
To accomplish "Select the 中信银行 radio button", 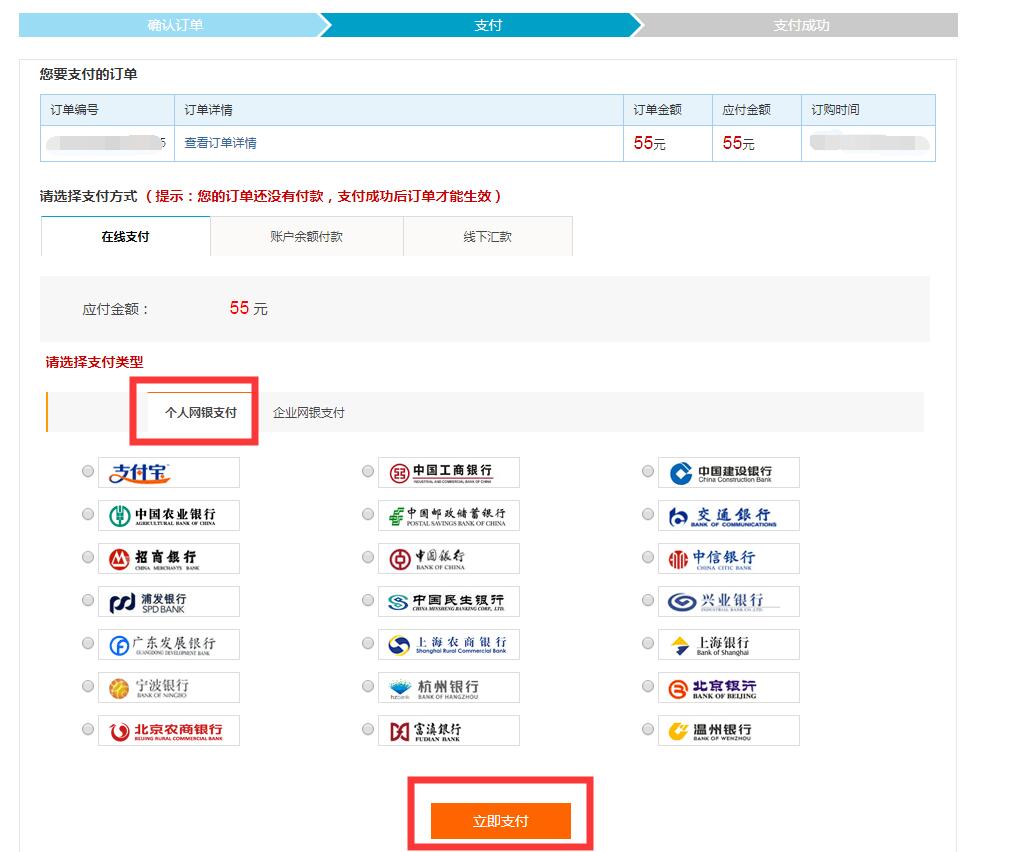I will 648,558.
